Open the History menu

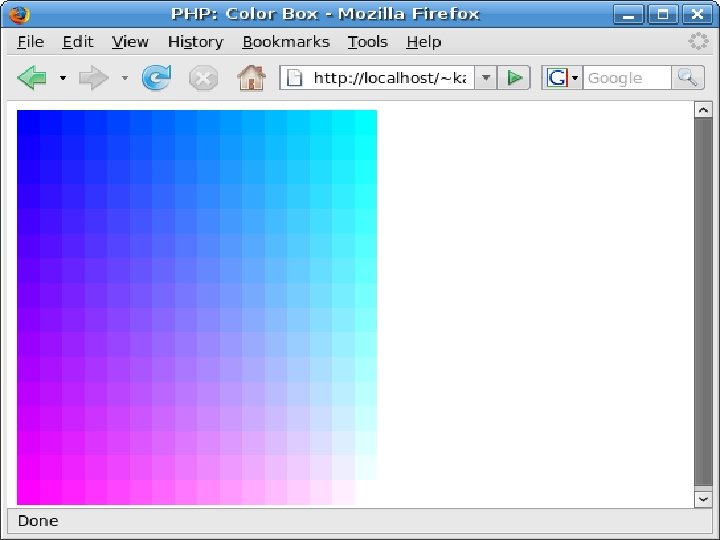[196, 42]
